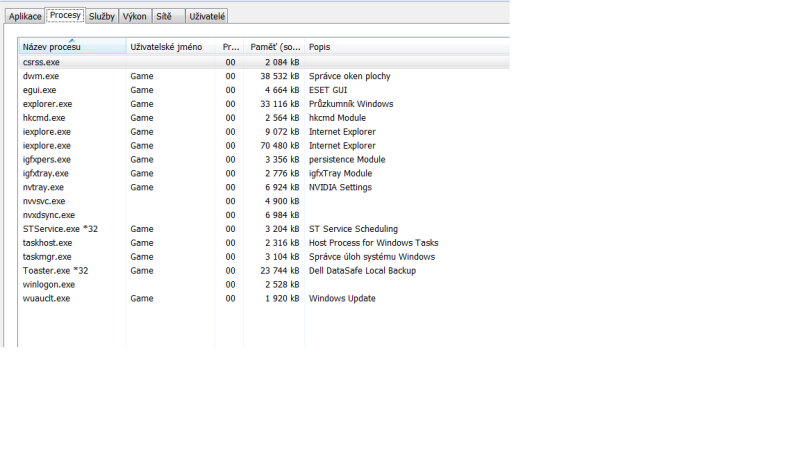800x450 pixels.
Task: Select the Toaster.exe *32 process
Action: (x=55, y=271)
